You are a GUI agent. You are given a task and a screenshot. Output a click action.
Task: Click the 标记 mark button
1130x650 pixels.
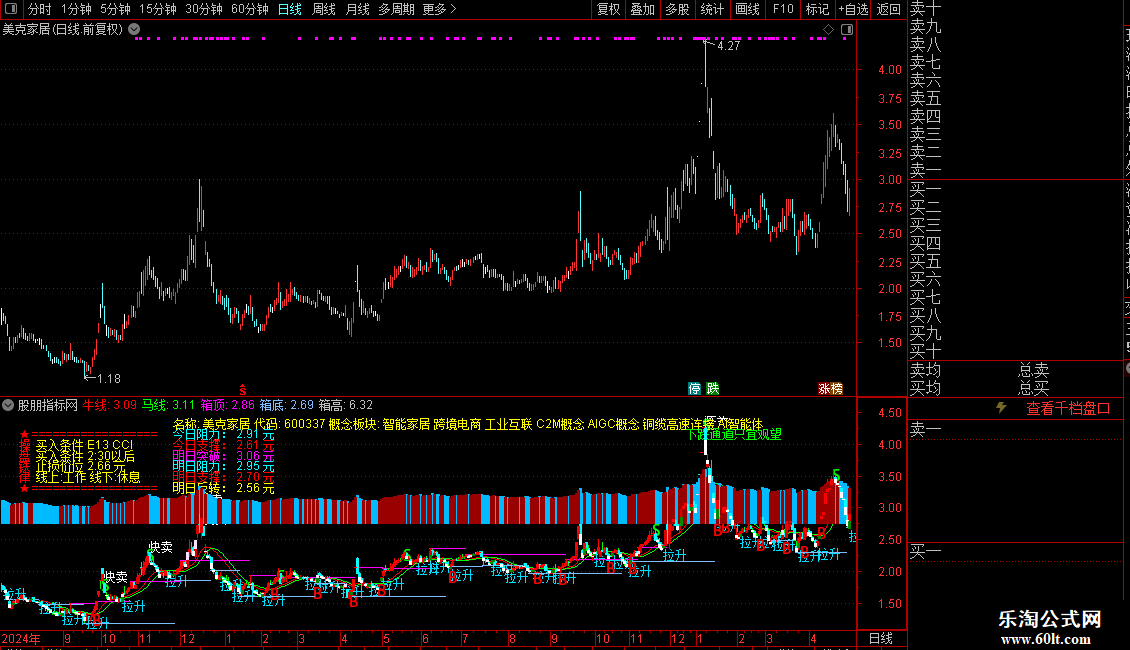coord(817,9)
